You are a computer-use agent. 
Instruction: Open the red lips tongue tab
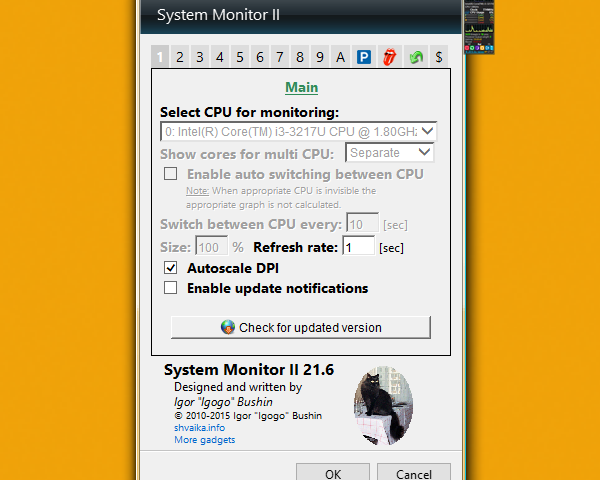pos(390,57)
